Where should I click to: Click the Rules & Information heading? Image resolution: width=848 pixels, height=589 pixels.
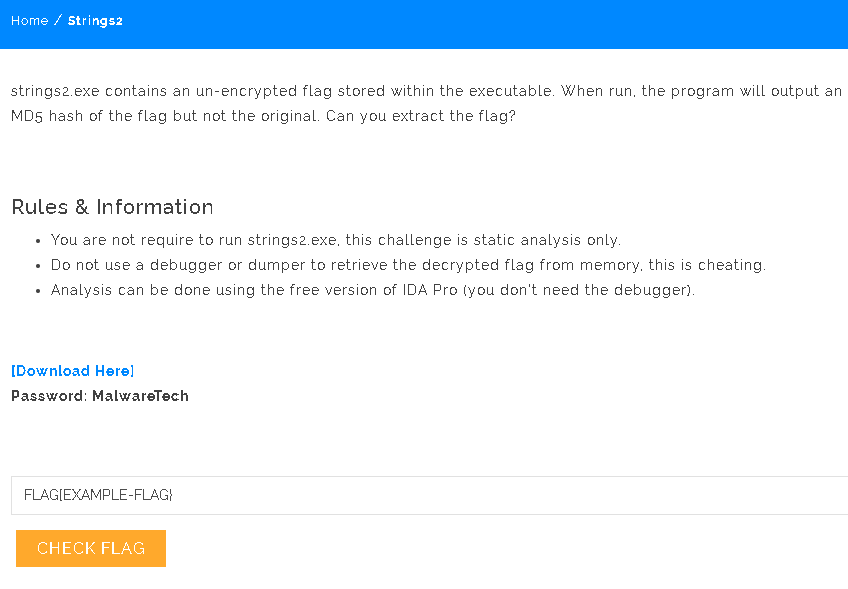112,207
